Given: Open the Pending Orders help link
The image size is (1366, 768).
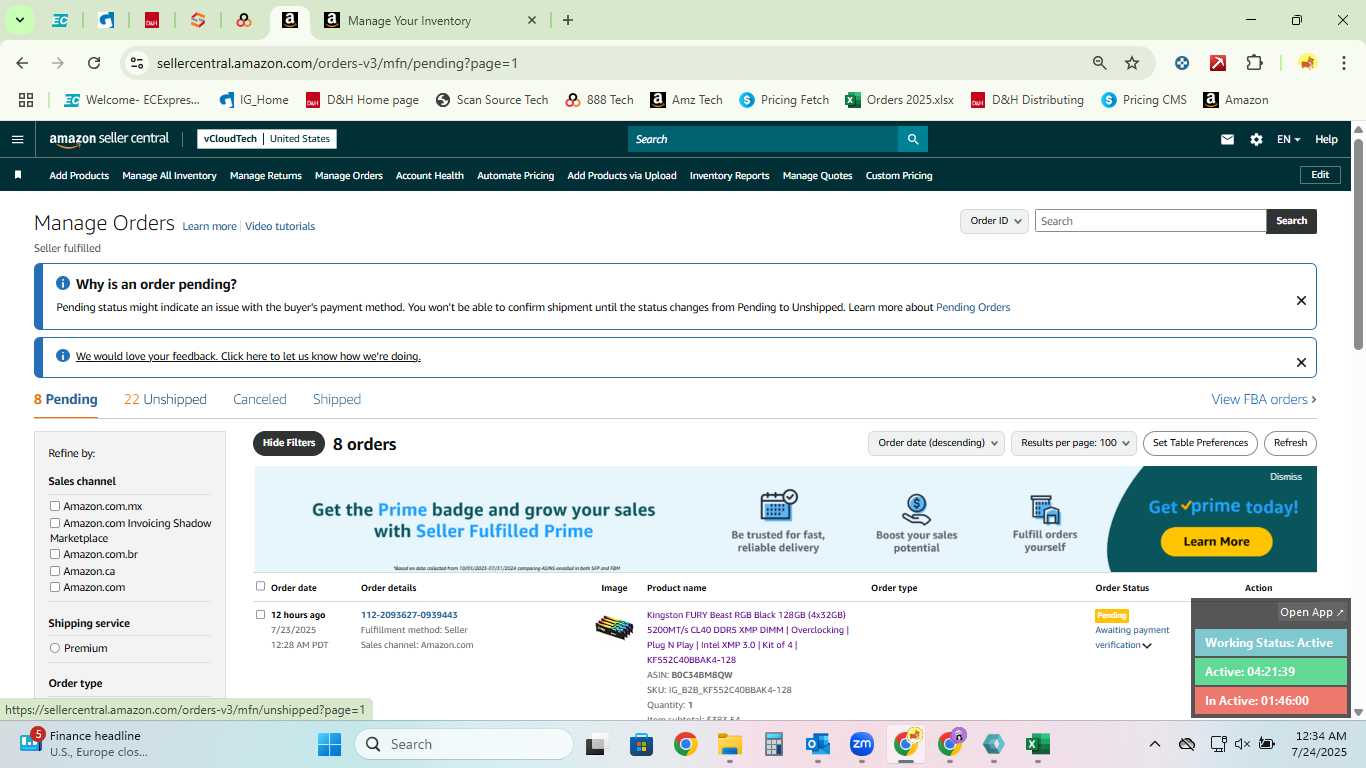Looking at the screenshot, I should tap(973, 307).
